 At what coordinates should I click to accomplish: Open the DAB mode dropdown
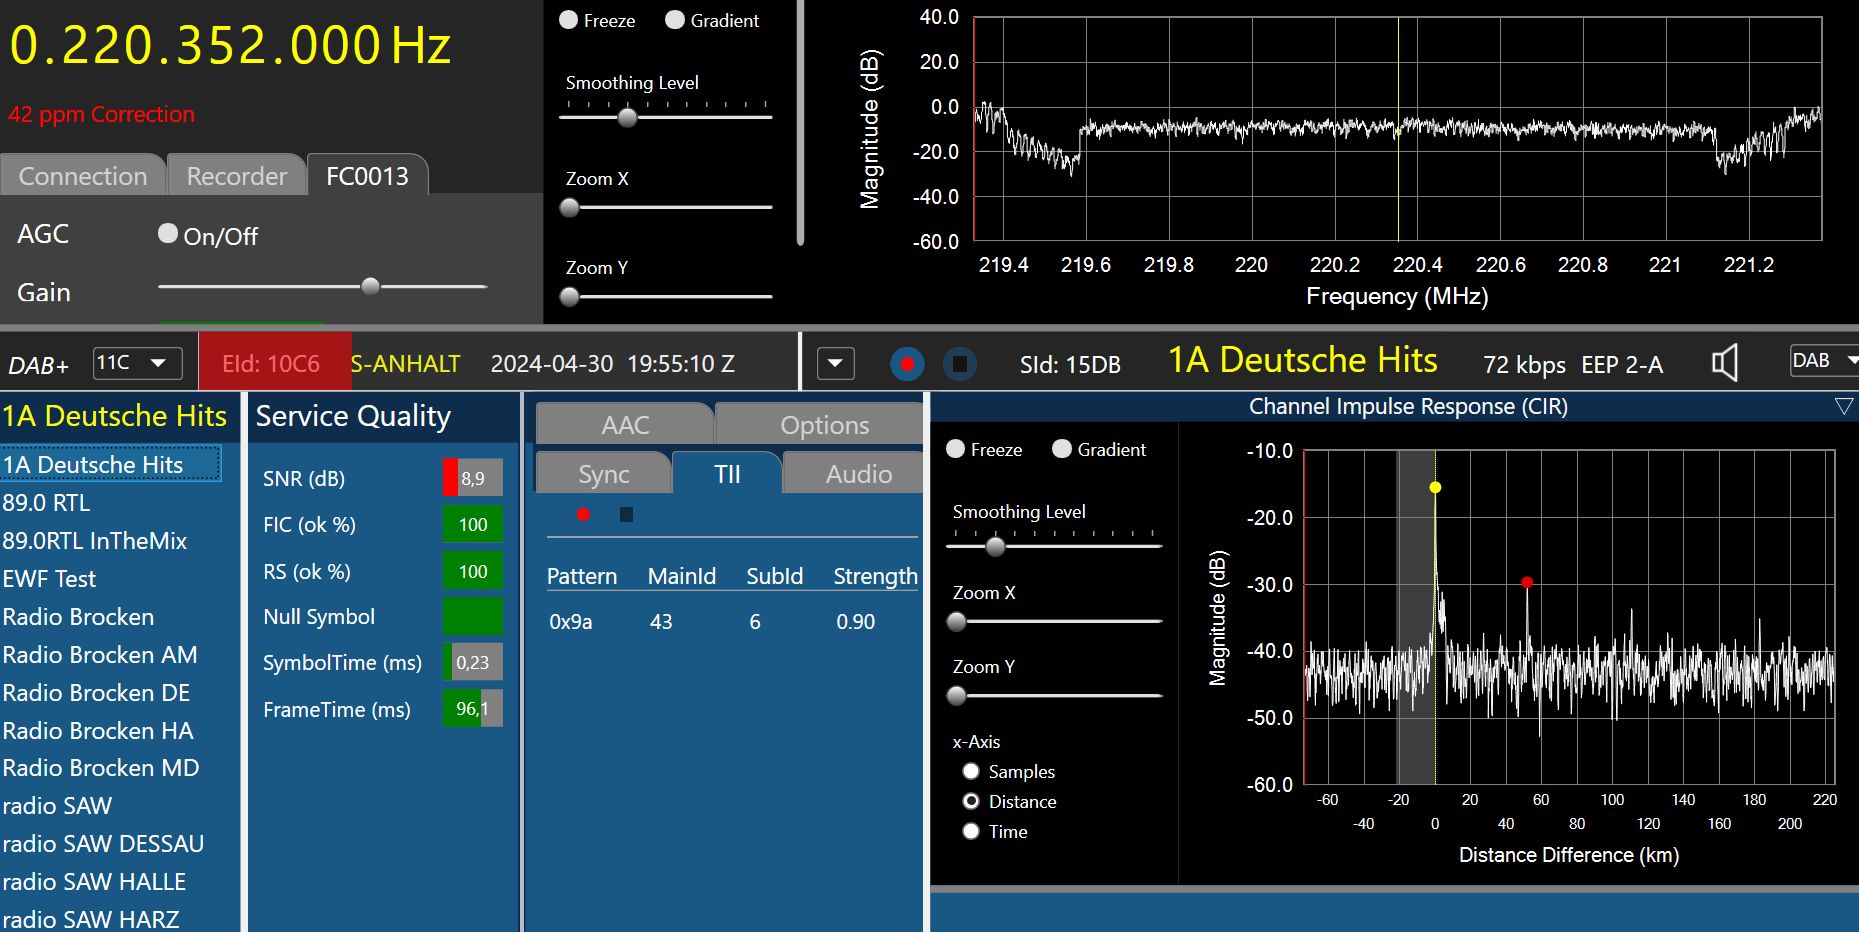tap(1823, 361)
